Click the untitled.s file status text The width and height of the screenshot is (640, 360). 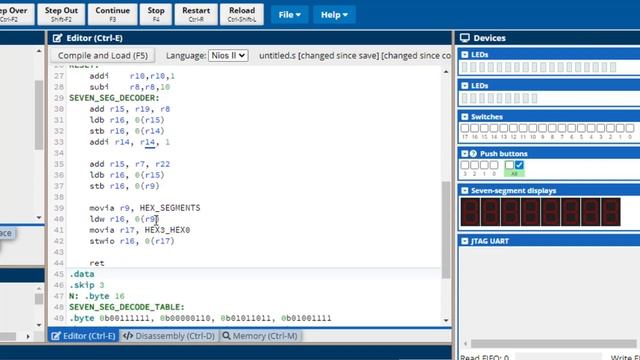click(354, 56)
